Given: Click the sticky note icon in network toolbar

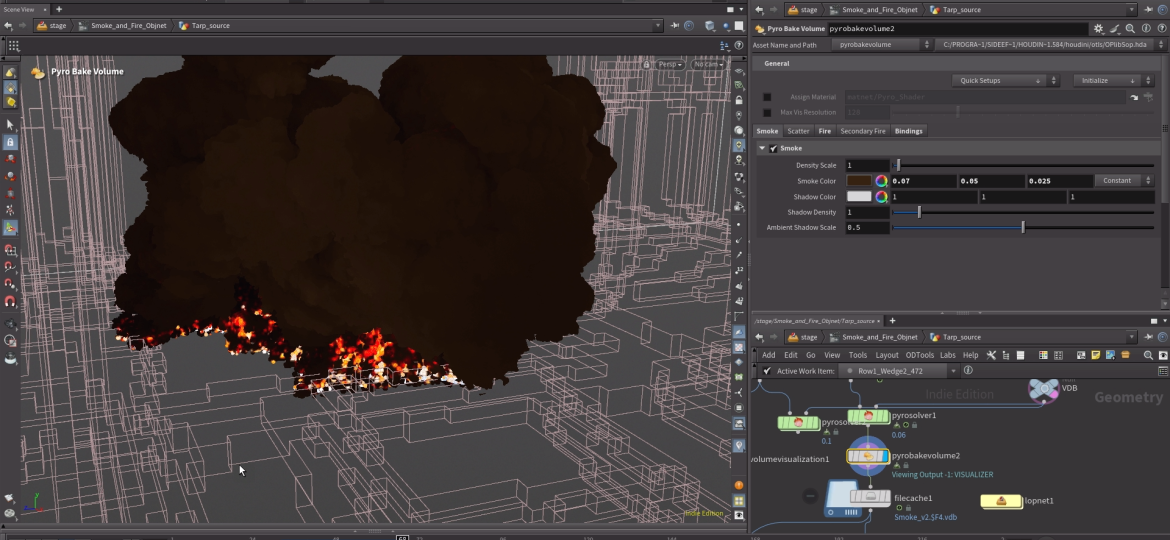Looking at the screenshot, I should (x=1095, y=355).
